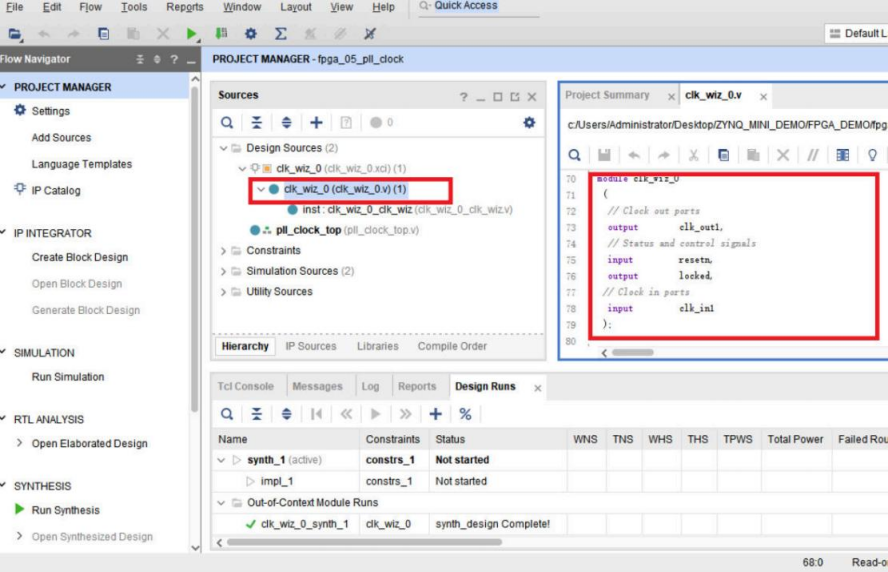Image resolution: width=888 pixels, height=572 pixels.
Task: Toggle line comment icon in editor toolbar
Action: (x=813, y=155)
